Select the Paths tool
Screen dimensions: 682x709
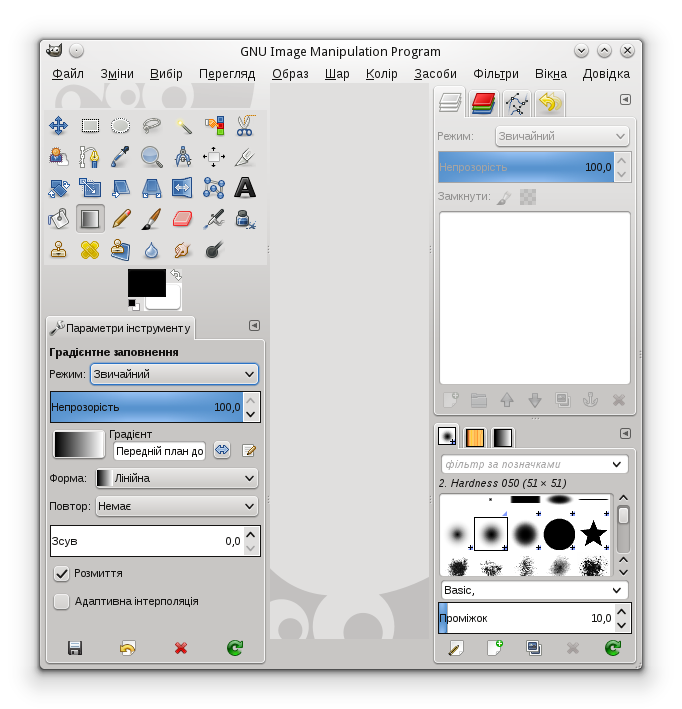click(90, 156)
